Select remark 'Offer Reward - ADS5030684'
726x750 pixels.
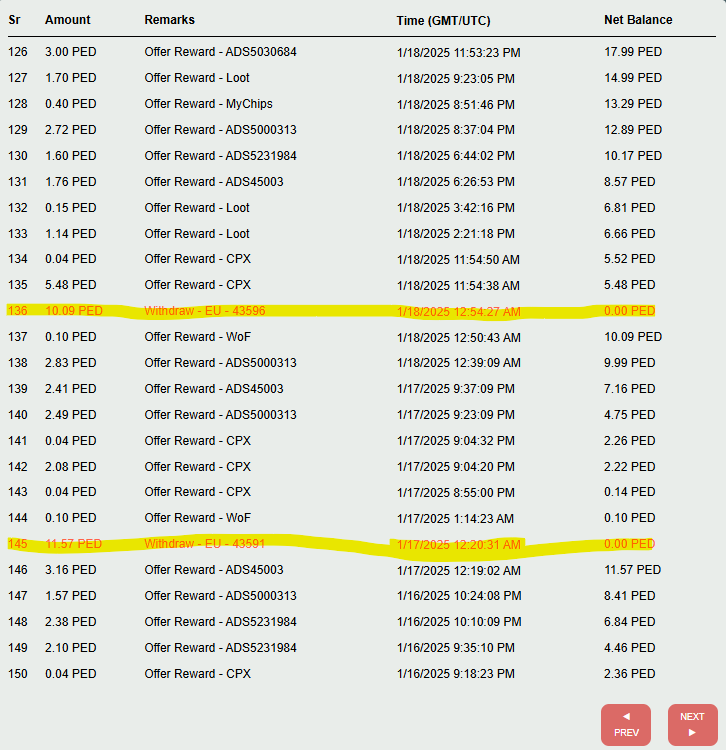coord(220,52)
